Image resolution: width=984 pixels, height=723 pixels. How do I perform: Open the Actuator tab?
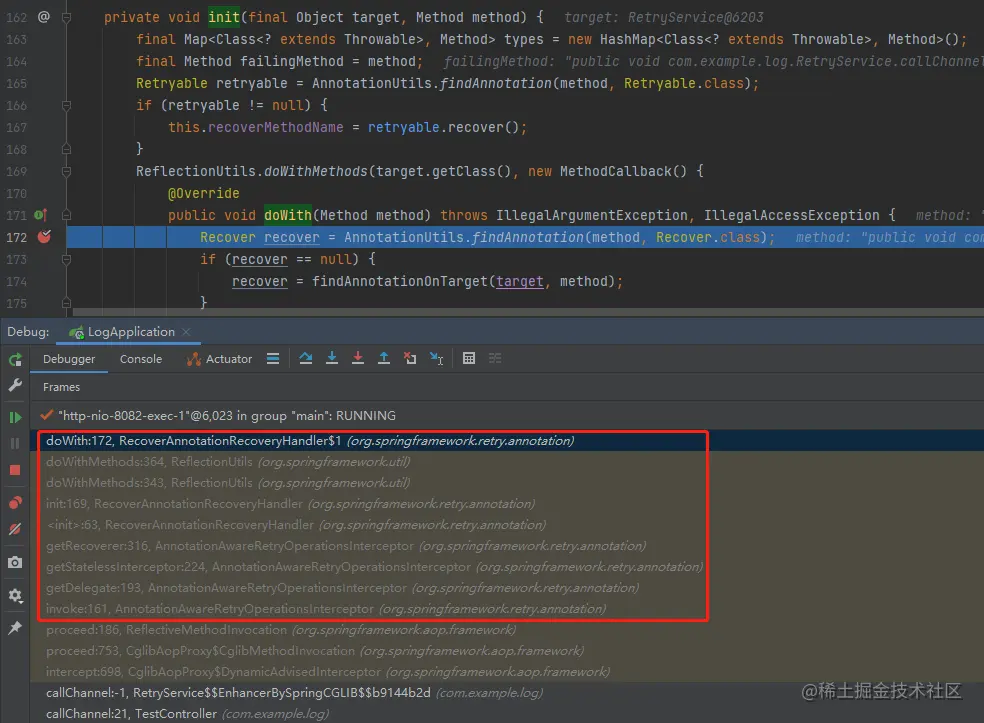pos(220,359)
